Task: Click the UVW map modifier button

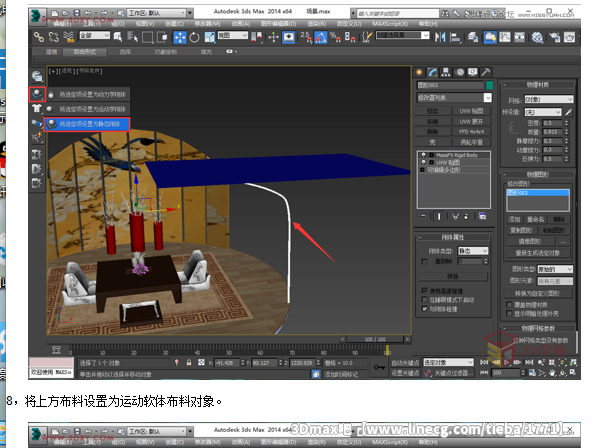Action: coord(470,110)
